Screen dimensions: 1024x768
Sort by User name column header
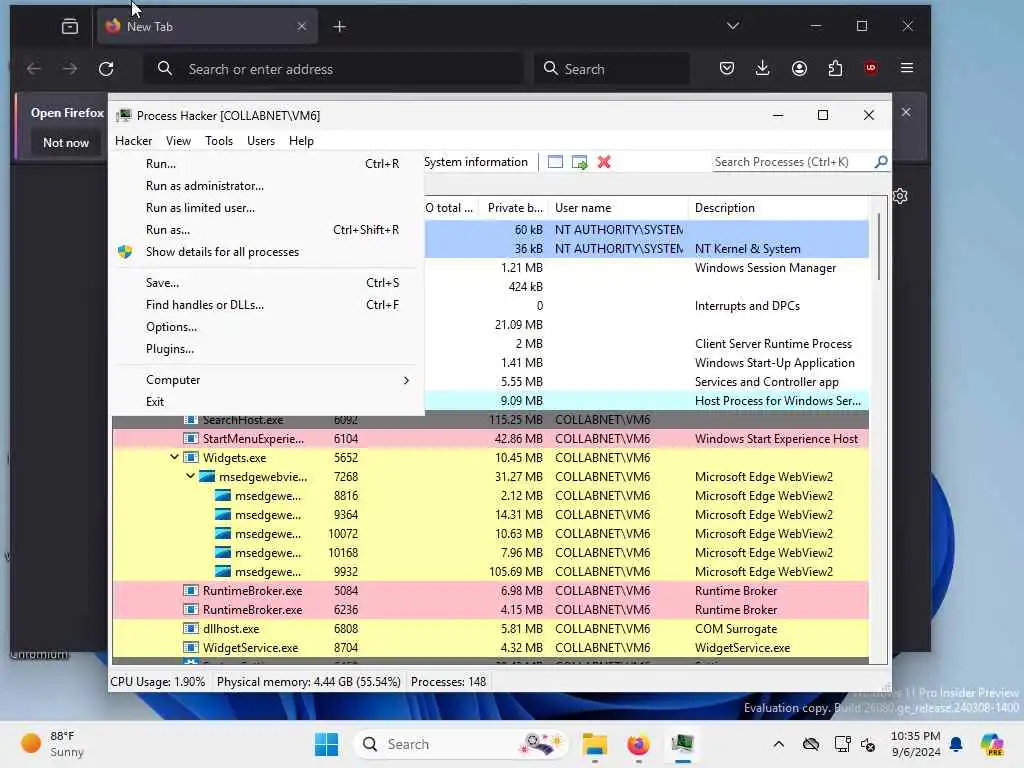[618, 208]
